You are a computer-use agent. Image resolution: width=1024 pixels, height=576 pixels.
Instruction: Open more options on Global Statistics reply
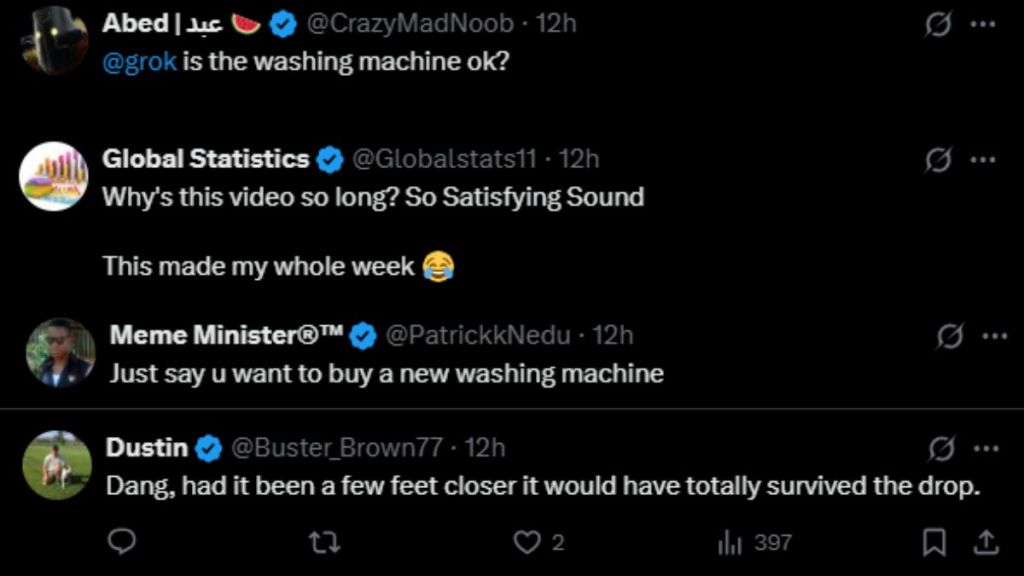point(984,159)
